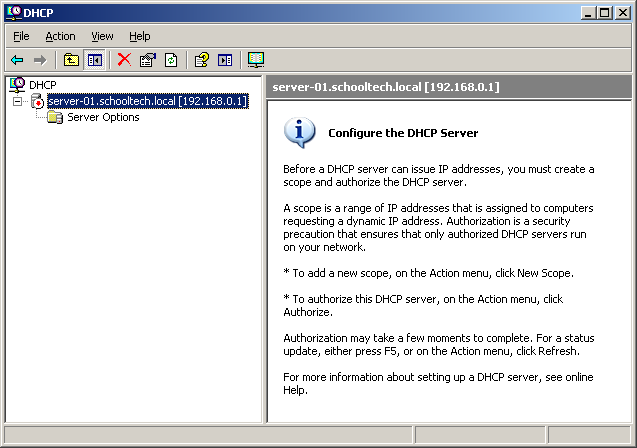Open the View menu
The width and height of the screenshot is (637, 448).
point(102,36)
